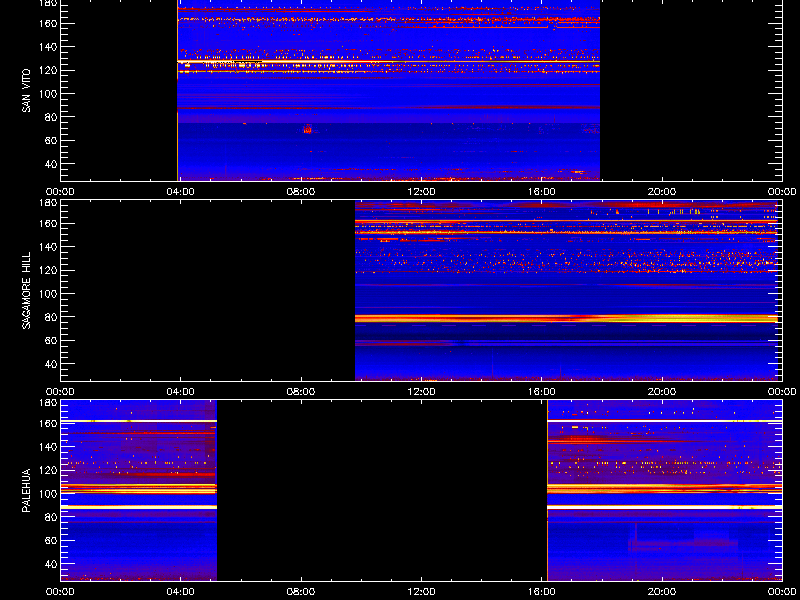Click the 16:00 time label under the Sagamore Hill panel
Viewport: 800px width, 600px height.
pos(542,392)
